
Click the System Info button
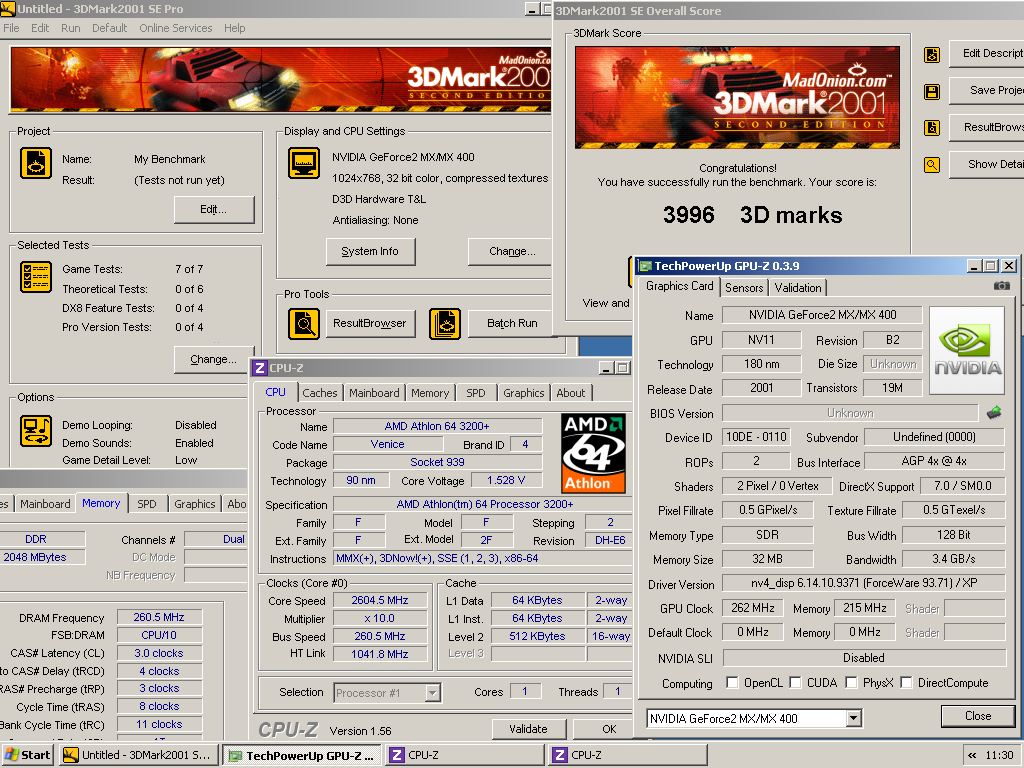click(x=370, y=251)
